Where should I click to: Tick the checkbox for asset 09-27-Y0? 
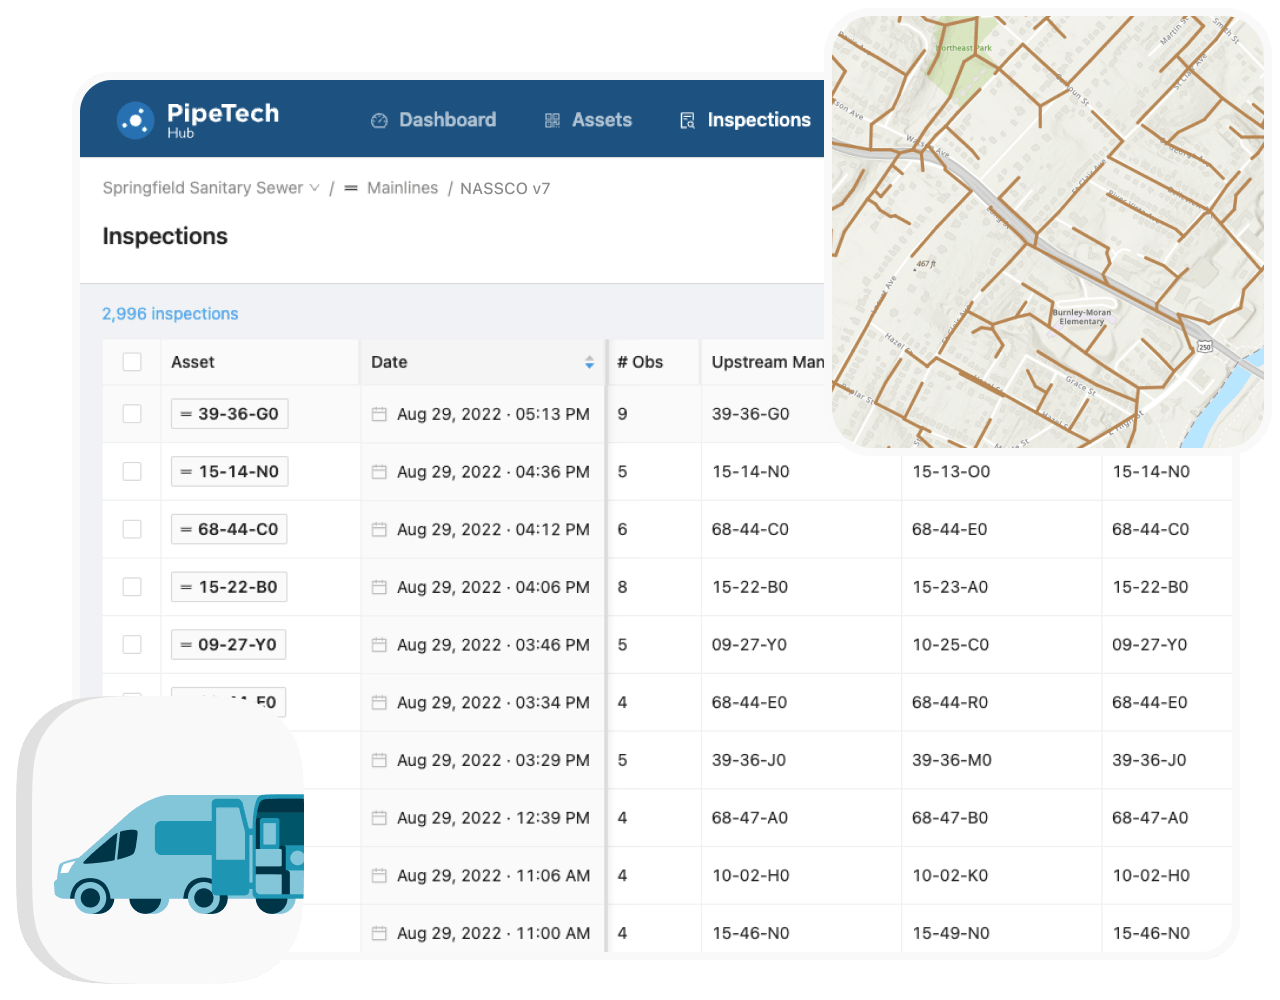point(132,645)
